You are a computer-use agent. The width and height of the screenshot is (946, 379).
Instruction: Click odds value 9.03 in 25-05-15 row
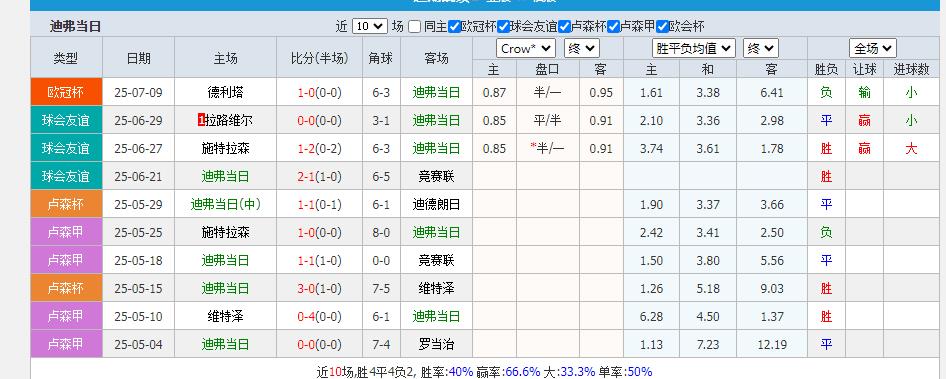pos(772,288)
